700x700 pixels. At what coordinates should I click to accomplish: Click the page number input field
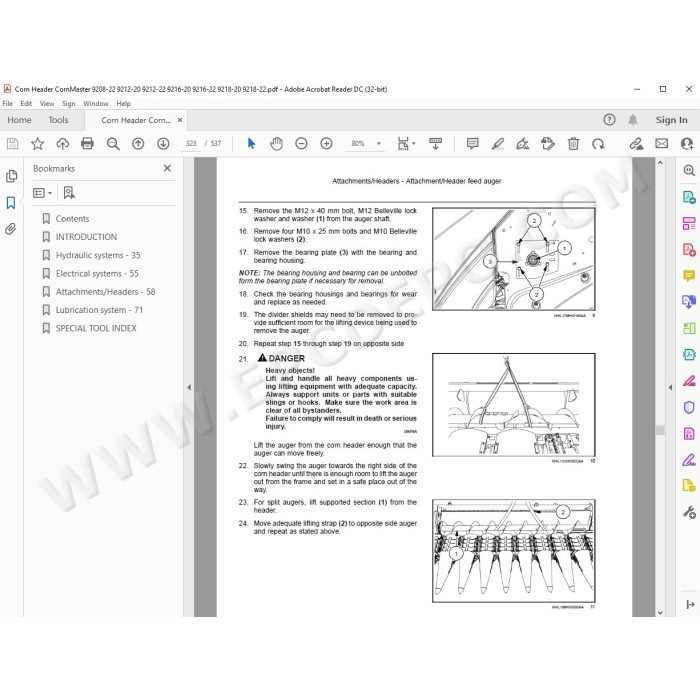coord(191,144)
